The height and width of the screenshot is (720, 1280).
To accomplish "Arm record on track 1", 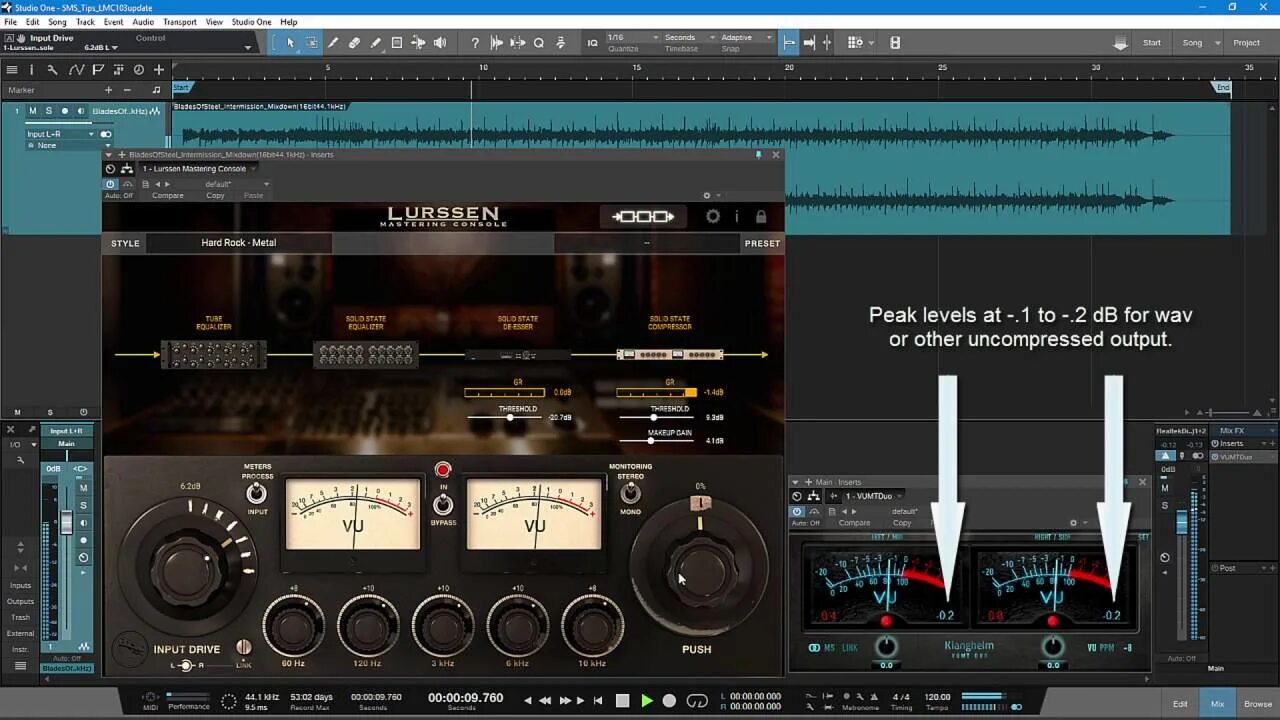I will (65, 111).
